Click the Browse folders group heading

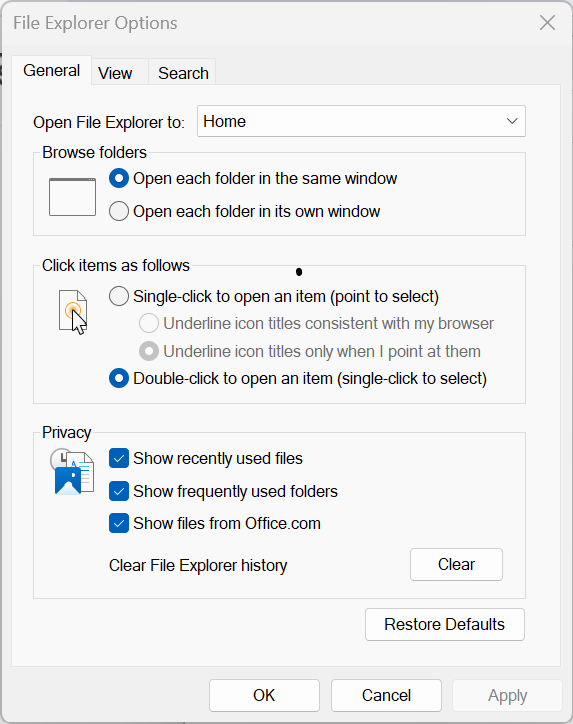(x=94, y=152)
